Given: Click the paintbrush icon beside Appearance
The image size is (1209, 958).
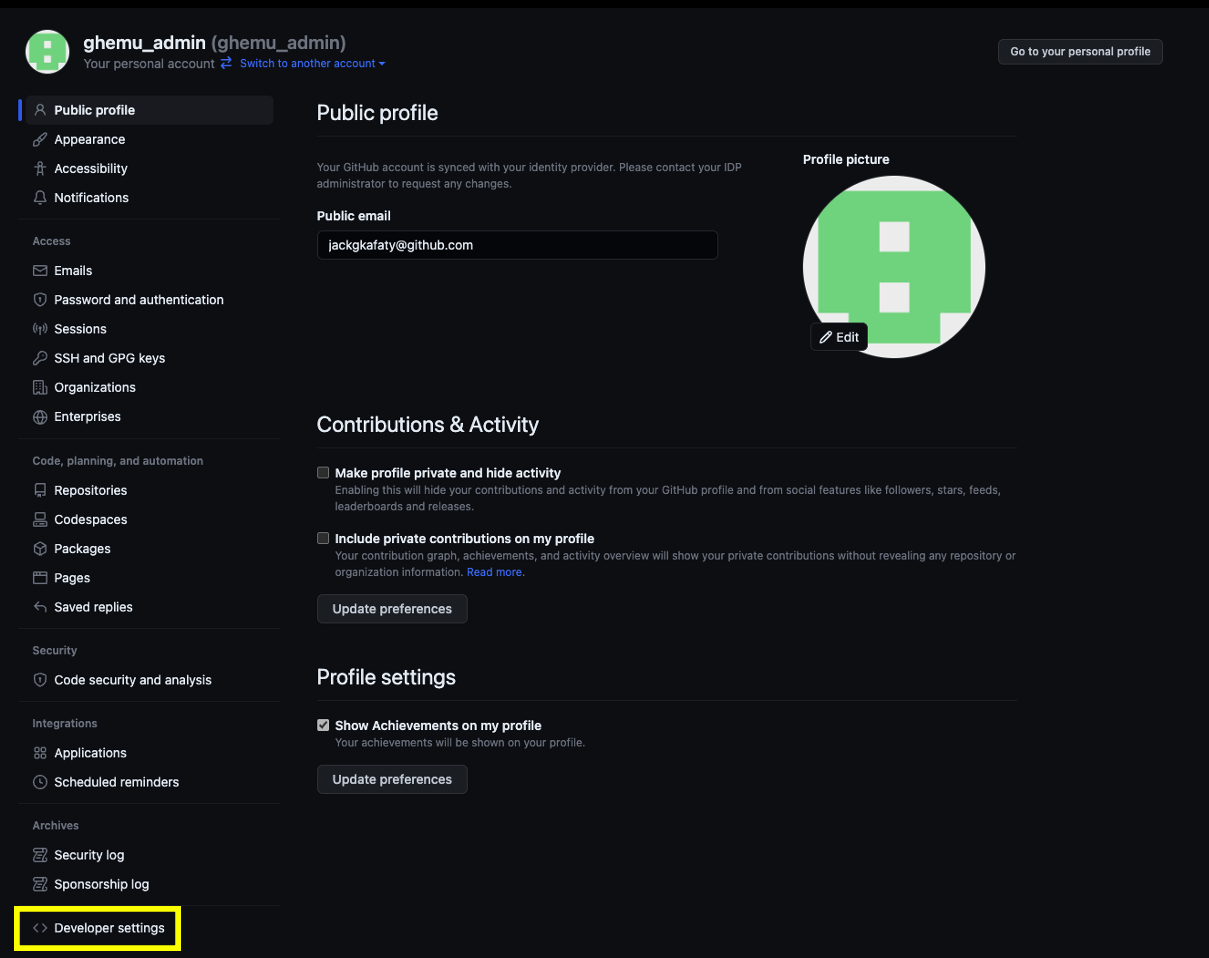Looking at the screenshot, I should [x=40, y=139].
